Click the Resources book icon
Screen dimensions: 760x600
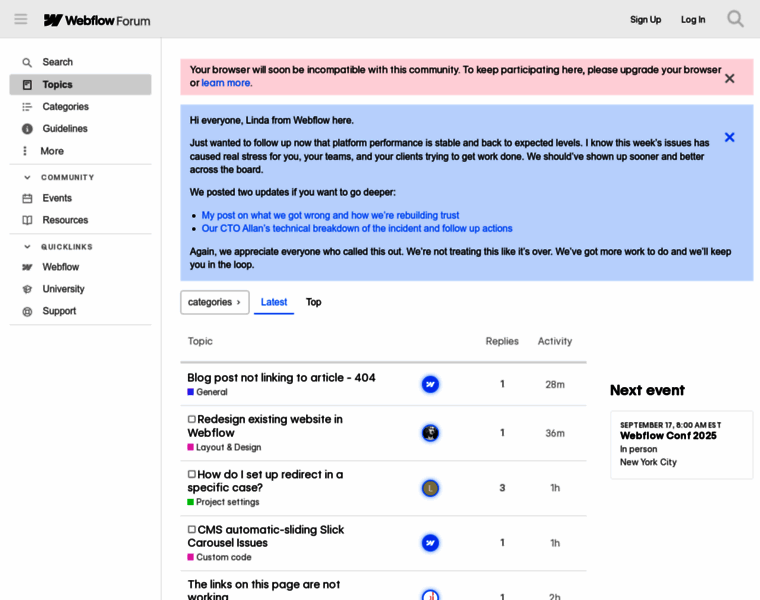(27, 220)
